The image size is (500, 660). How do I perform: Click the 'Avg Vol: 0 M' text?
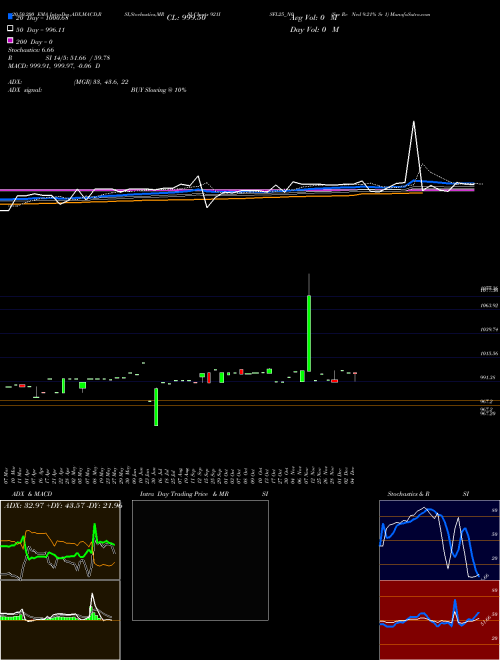314,18
